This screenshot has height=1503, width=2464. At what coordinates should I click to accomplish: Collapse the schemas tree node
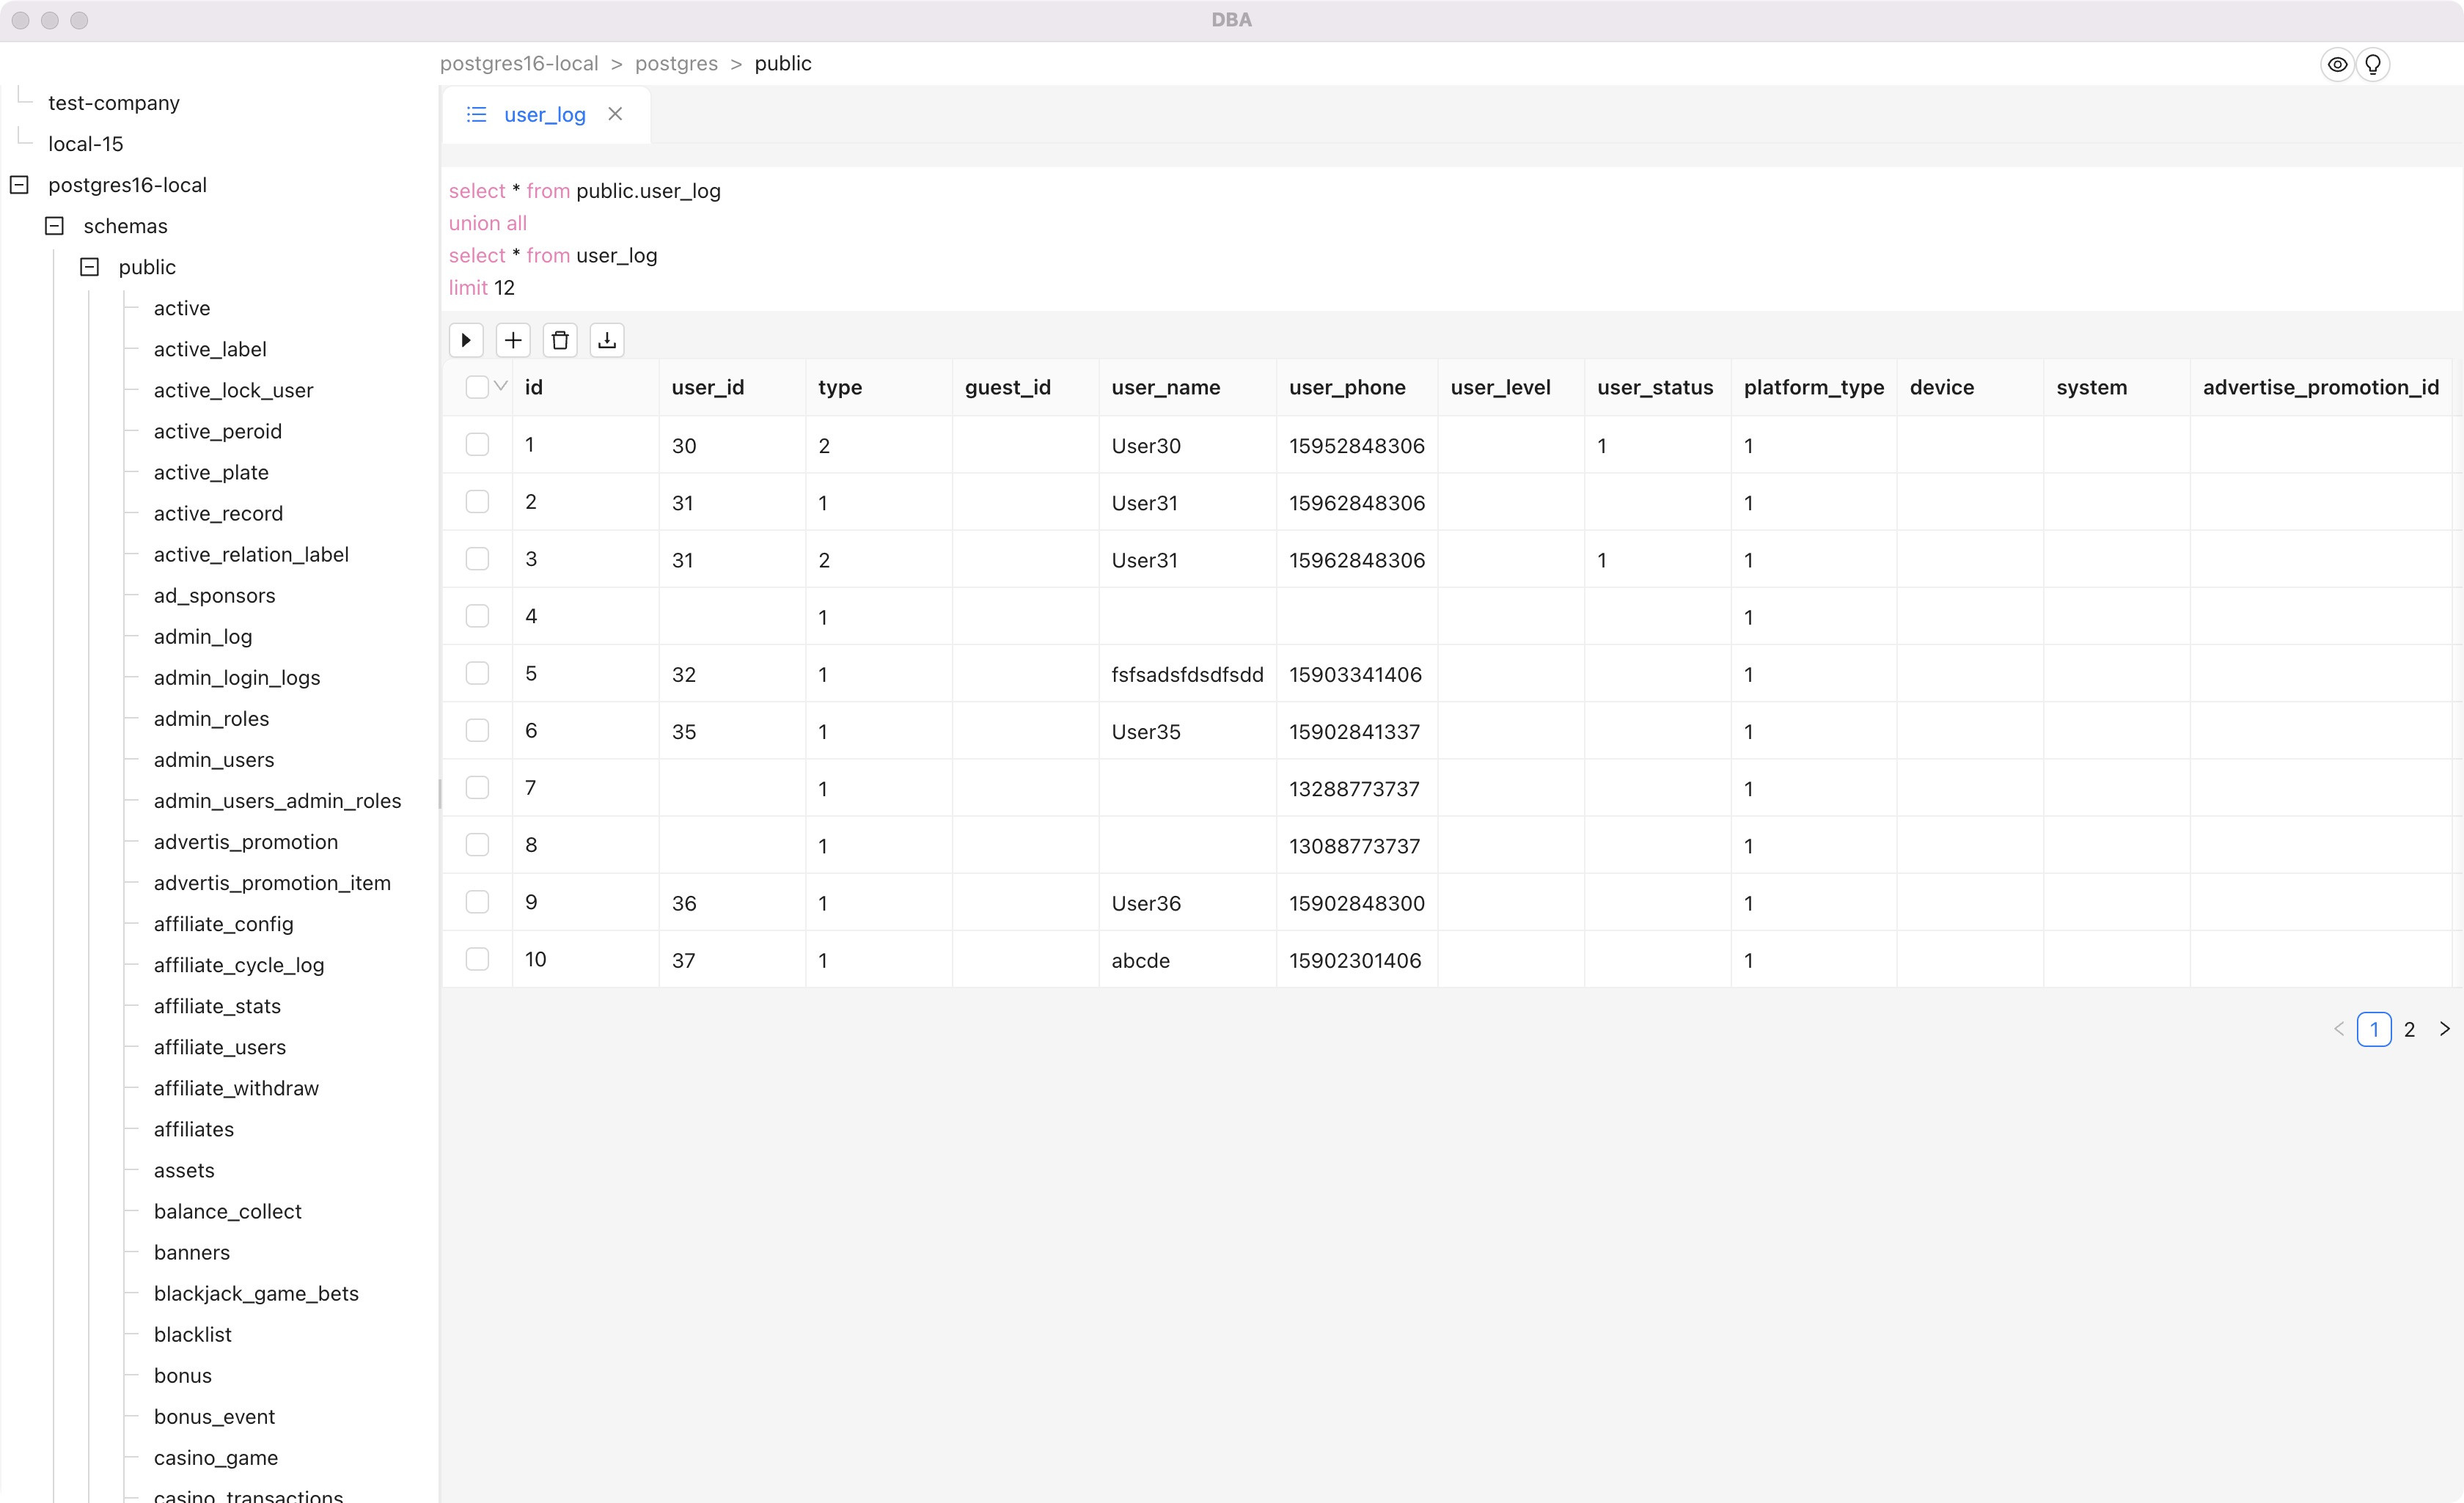tap(54, 226)
